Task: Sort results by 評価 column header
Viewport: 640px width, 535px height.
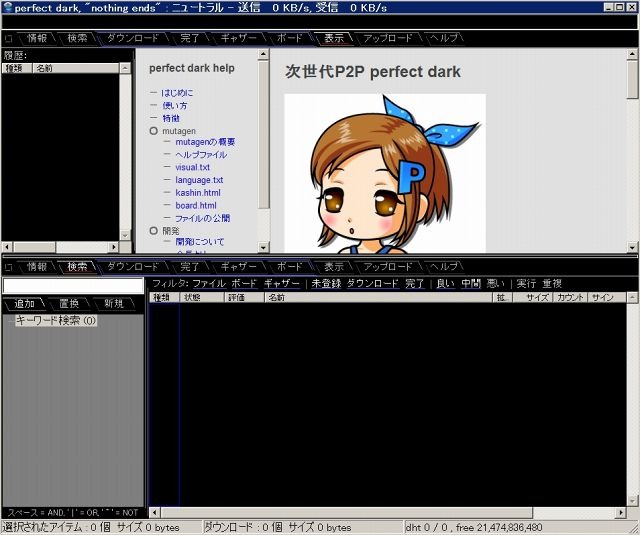Action: (x=244, y=297)
